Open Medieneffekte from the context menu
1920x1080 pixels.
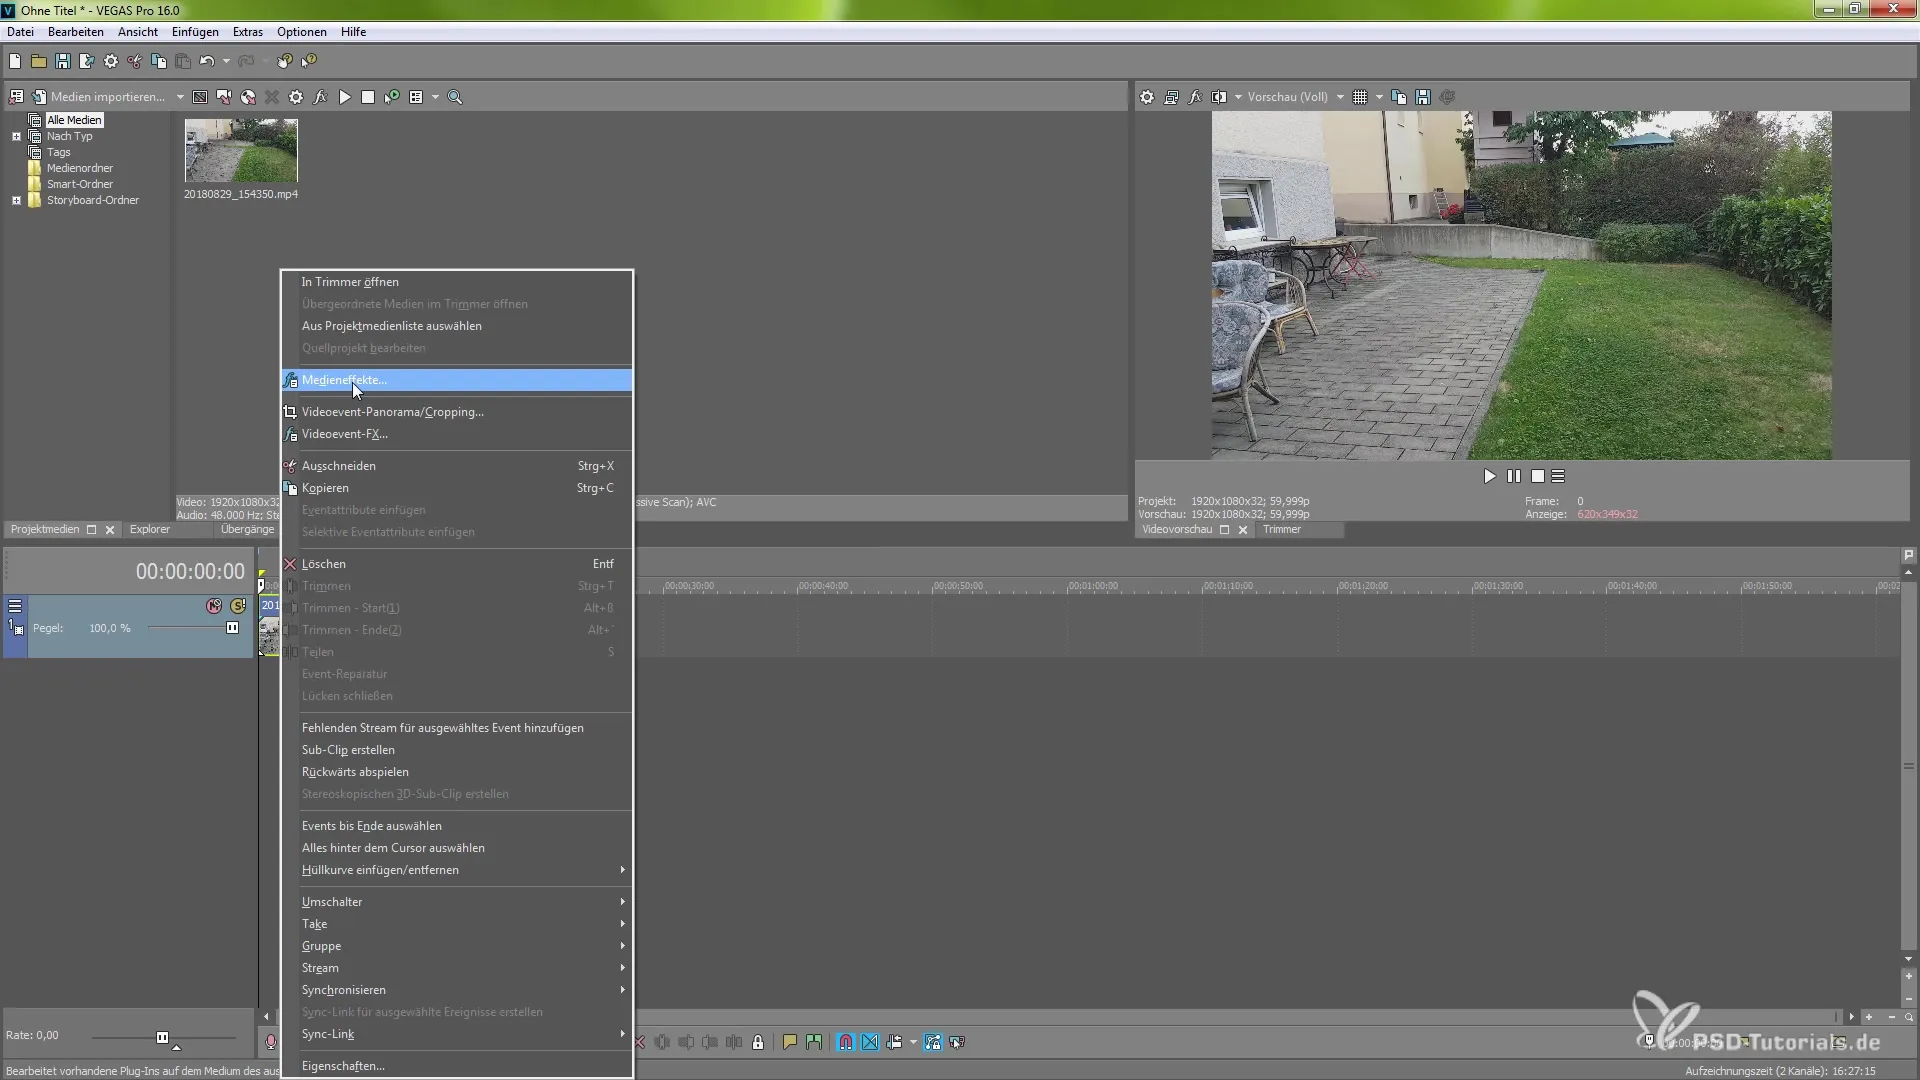(344, 380)
